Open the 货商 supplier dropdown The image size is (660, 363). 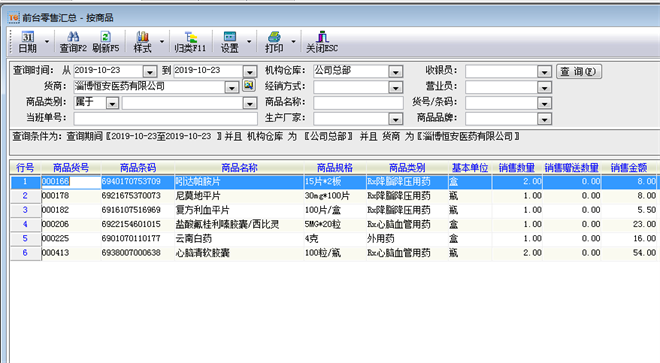point(232,87)
